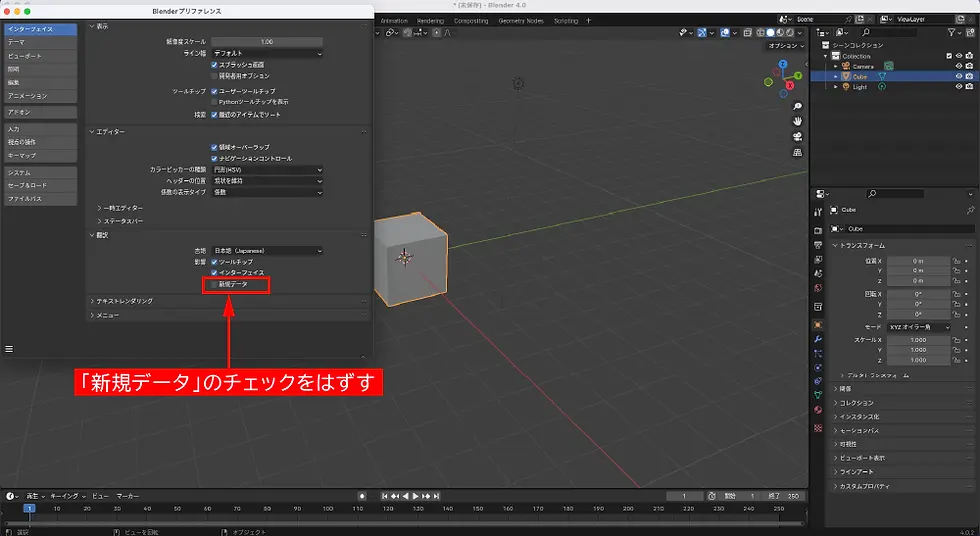
Task: Click the 終了 frame field showing 250
Action: point(784,496)
